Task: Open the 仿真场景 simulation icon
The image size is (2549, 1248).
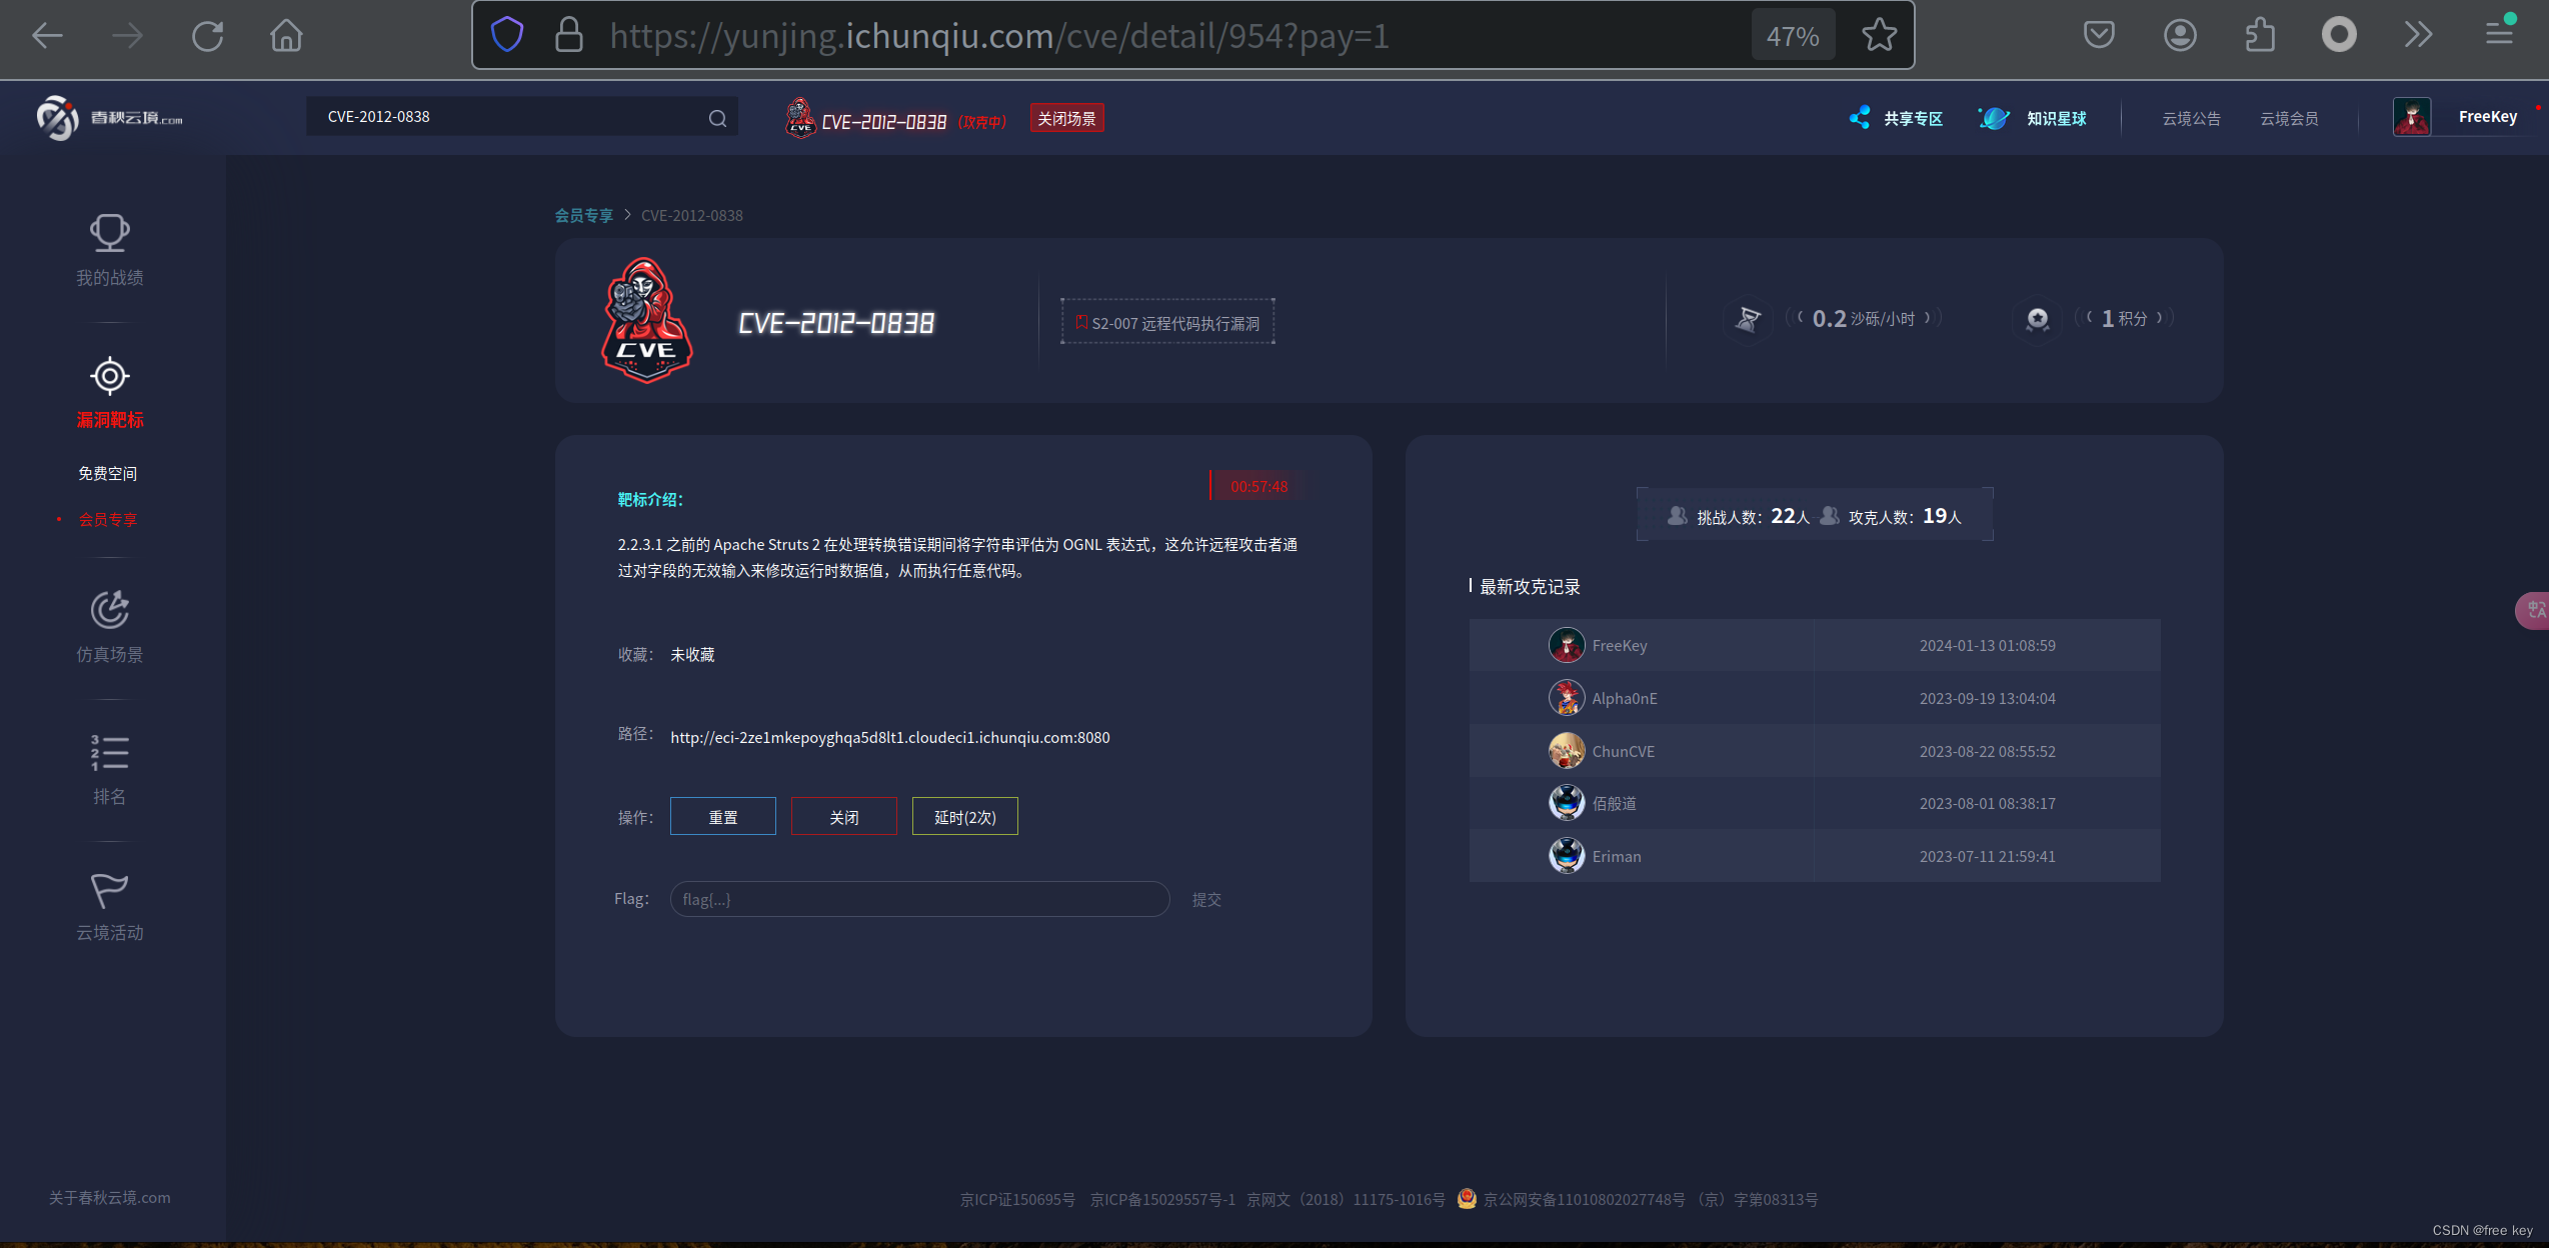Action: [x=109, y=609]
